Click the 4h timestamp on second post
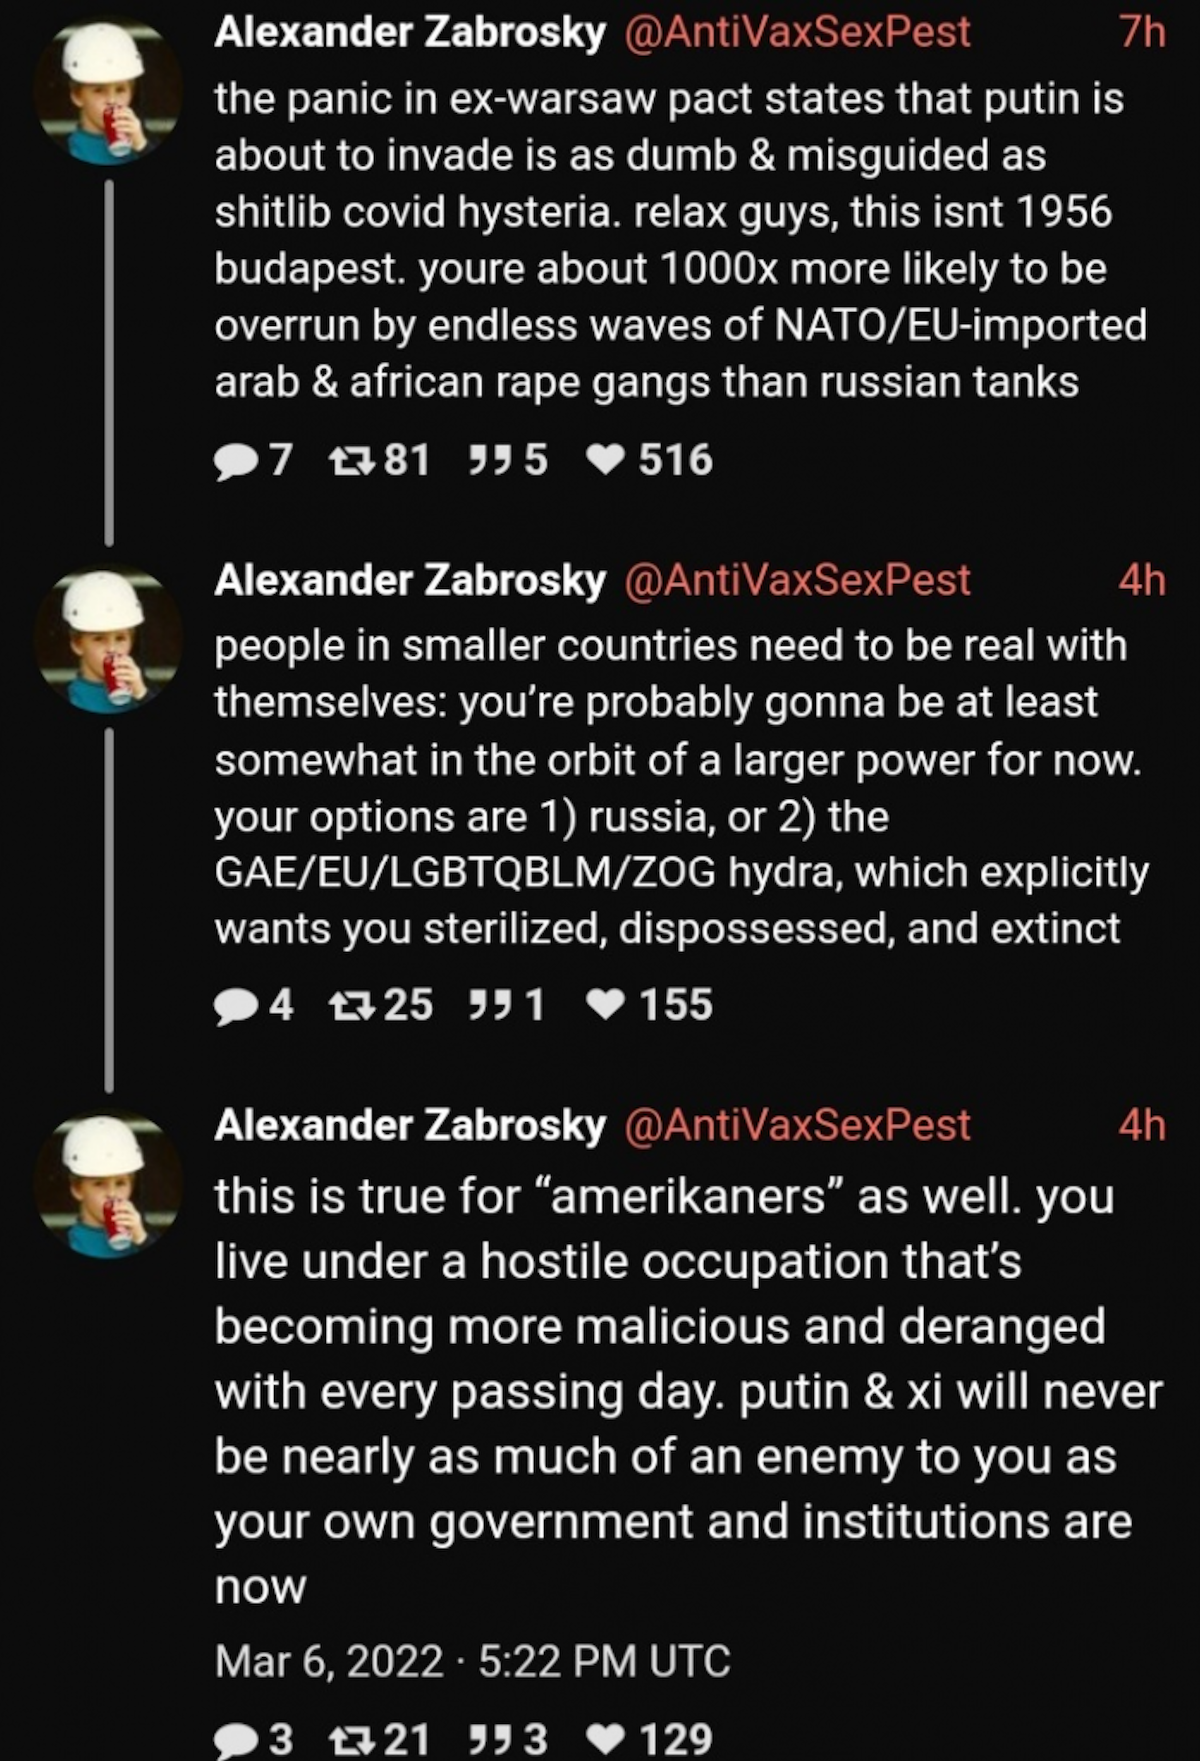1200x1761 pixels. [1142, 580]
